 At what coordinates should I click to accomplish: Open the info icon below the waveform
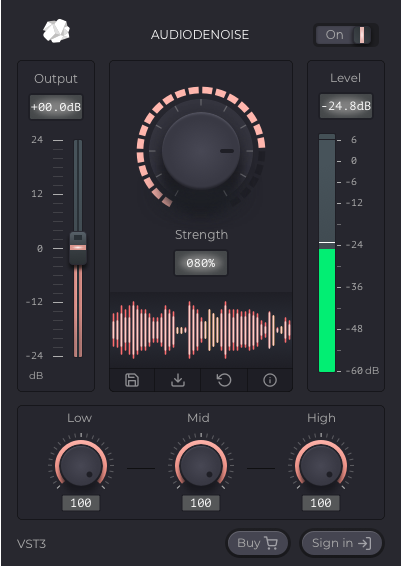coord(270,380)
